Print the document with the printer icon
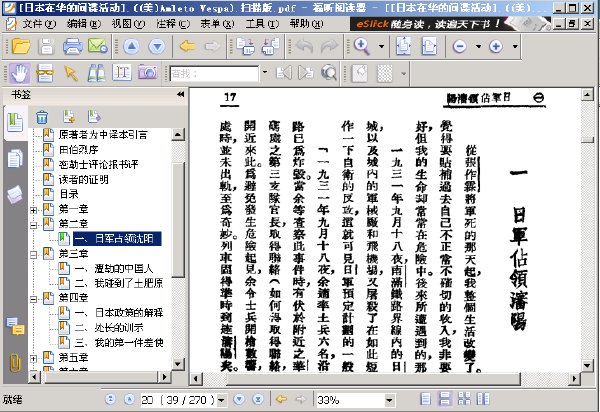Screen dimensions: 600x412 pos(72,46)
